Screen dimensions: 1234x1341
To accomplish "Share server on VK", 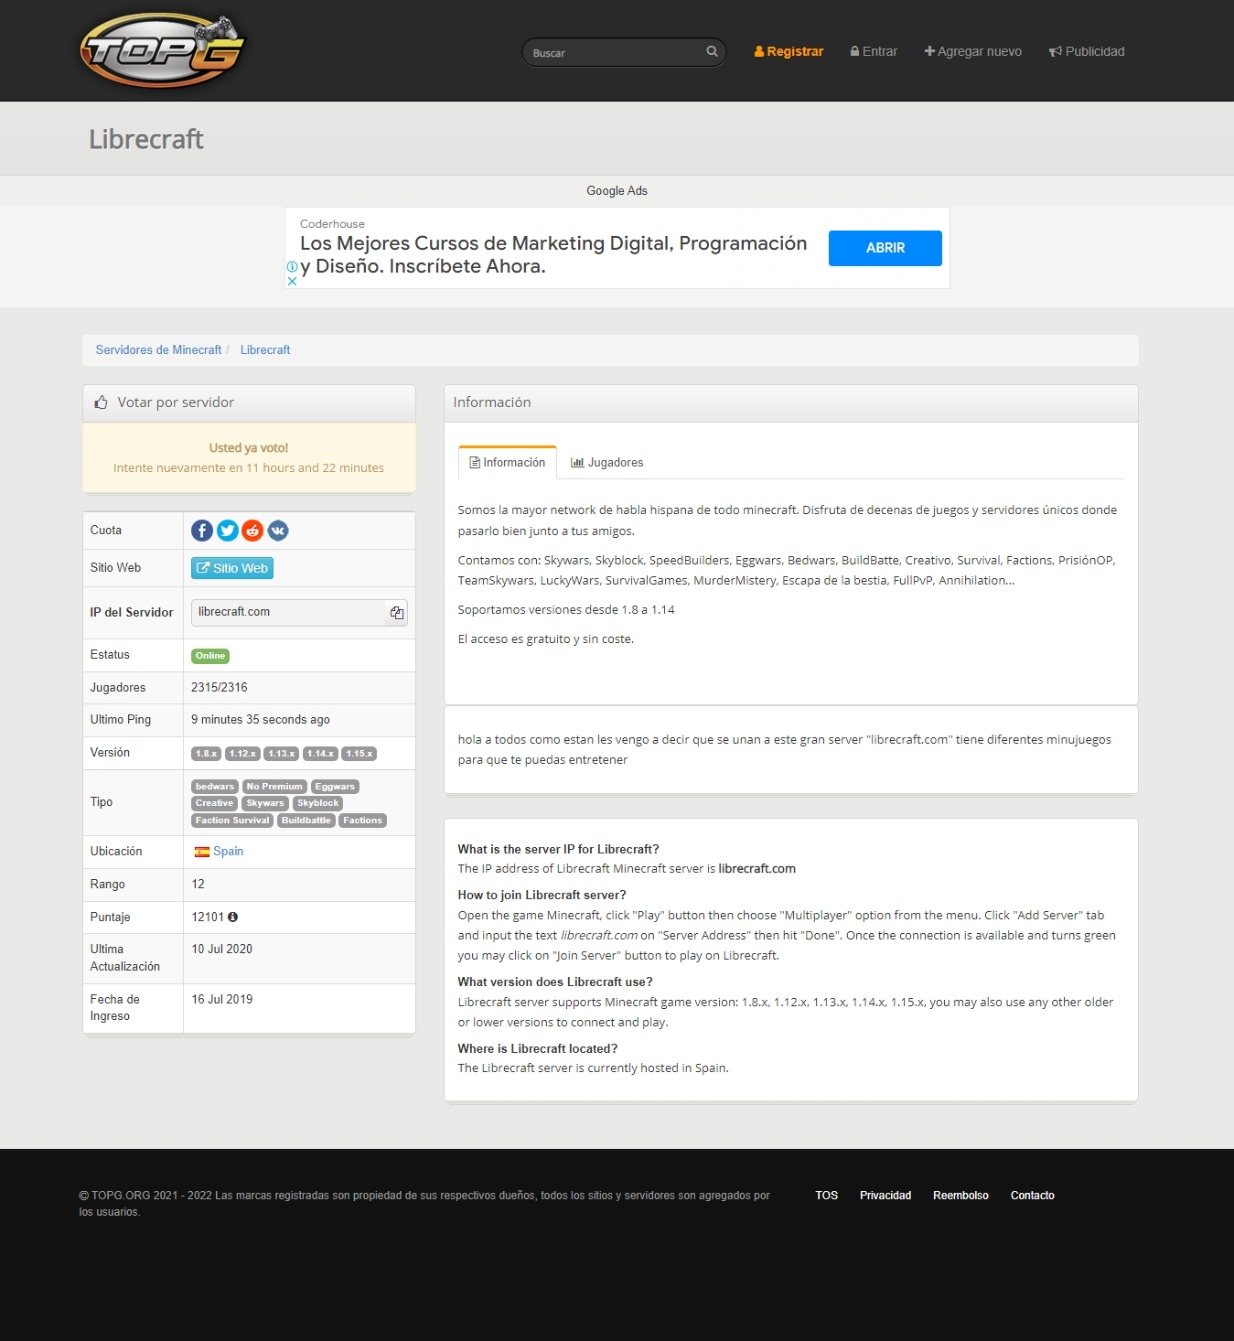I will tap(278, 531).
